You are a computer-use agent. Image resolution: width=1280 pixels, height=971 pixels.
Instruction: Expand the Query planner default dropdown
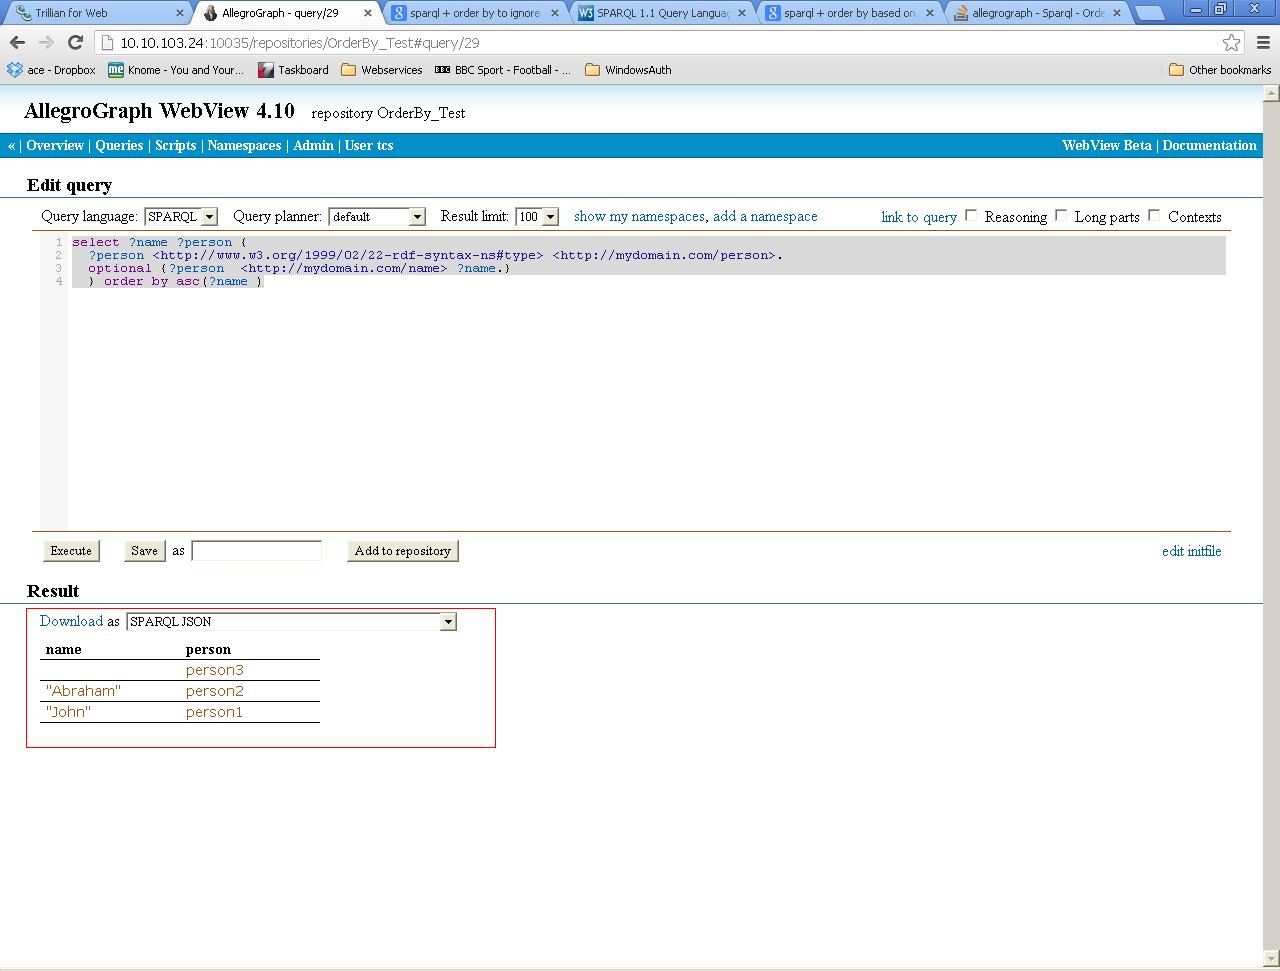[x=377, y=216]
